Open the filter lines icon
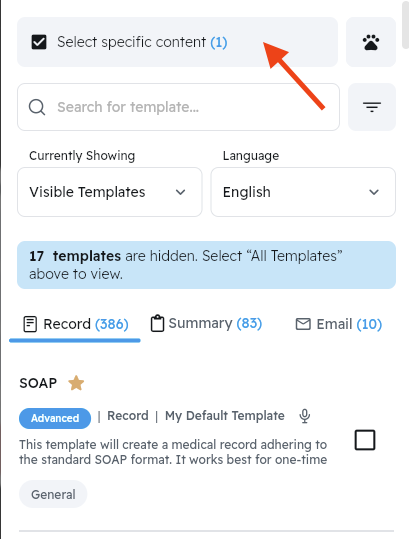The image size is (409, 539). [372, 107]
